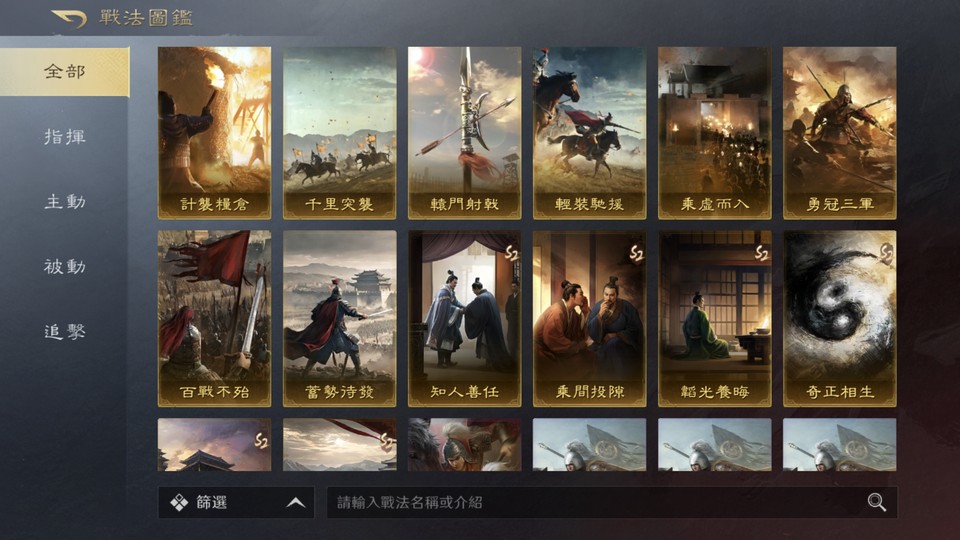Select the 轅門射戟 card
This screenshot has width=960, height=540.
tap(464, 133)
